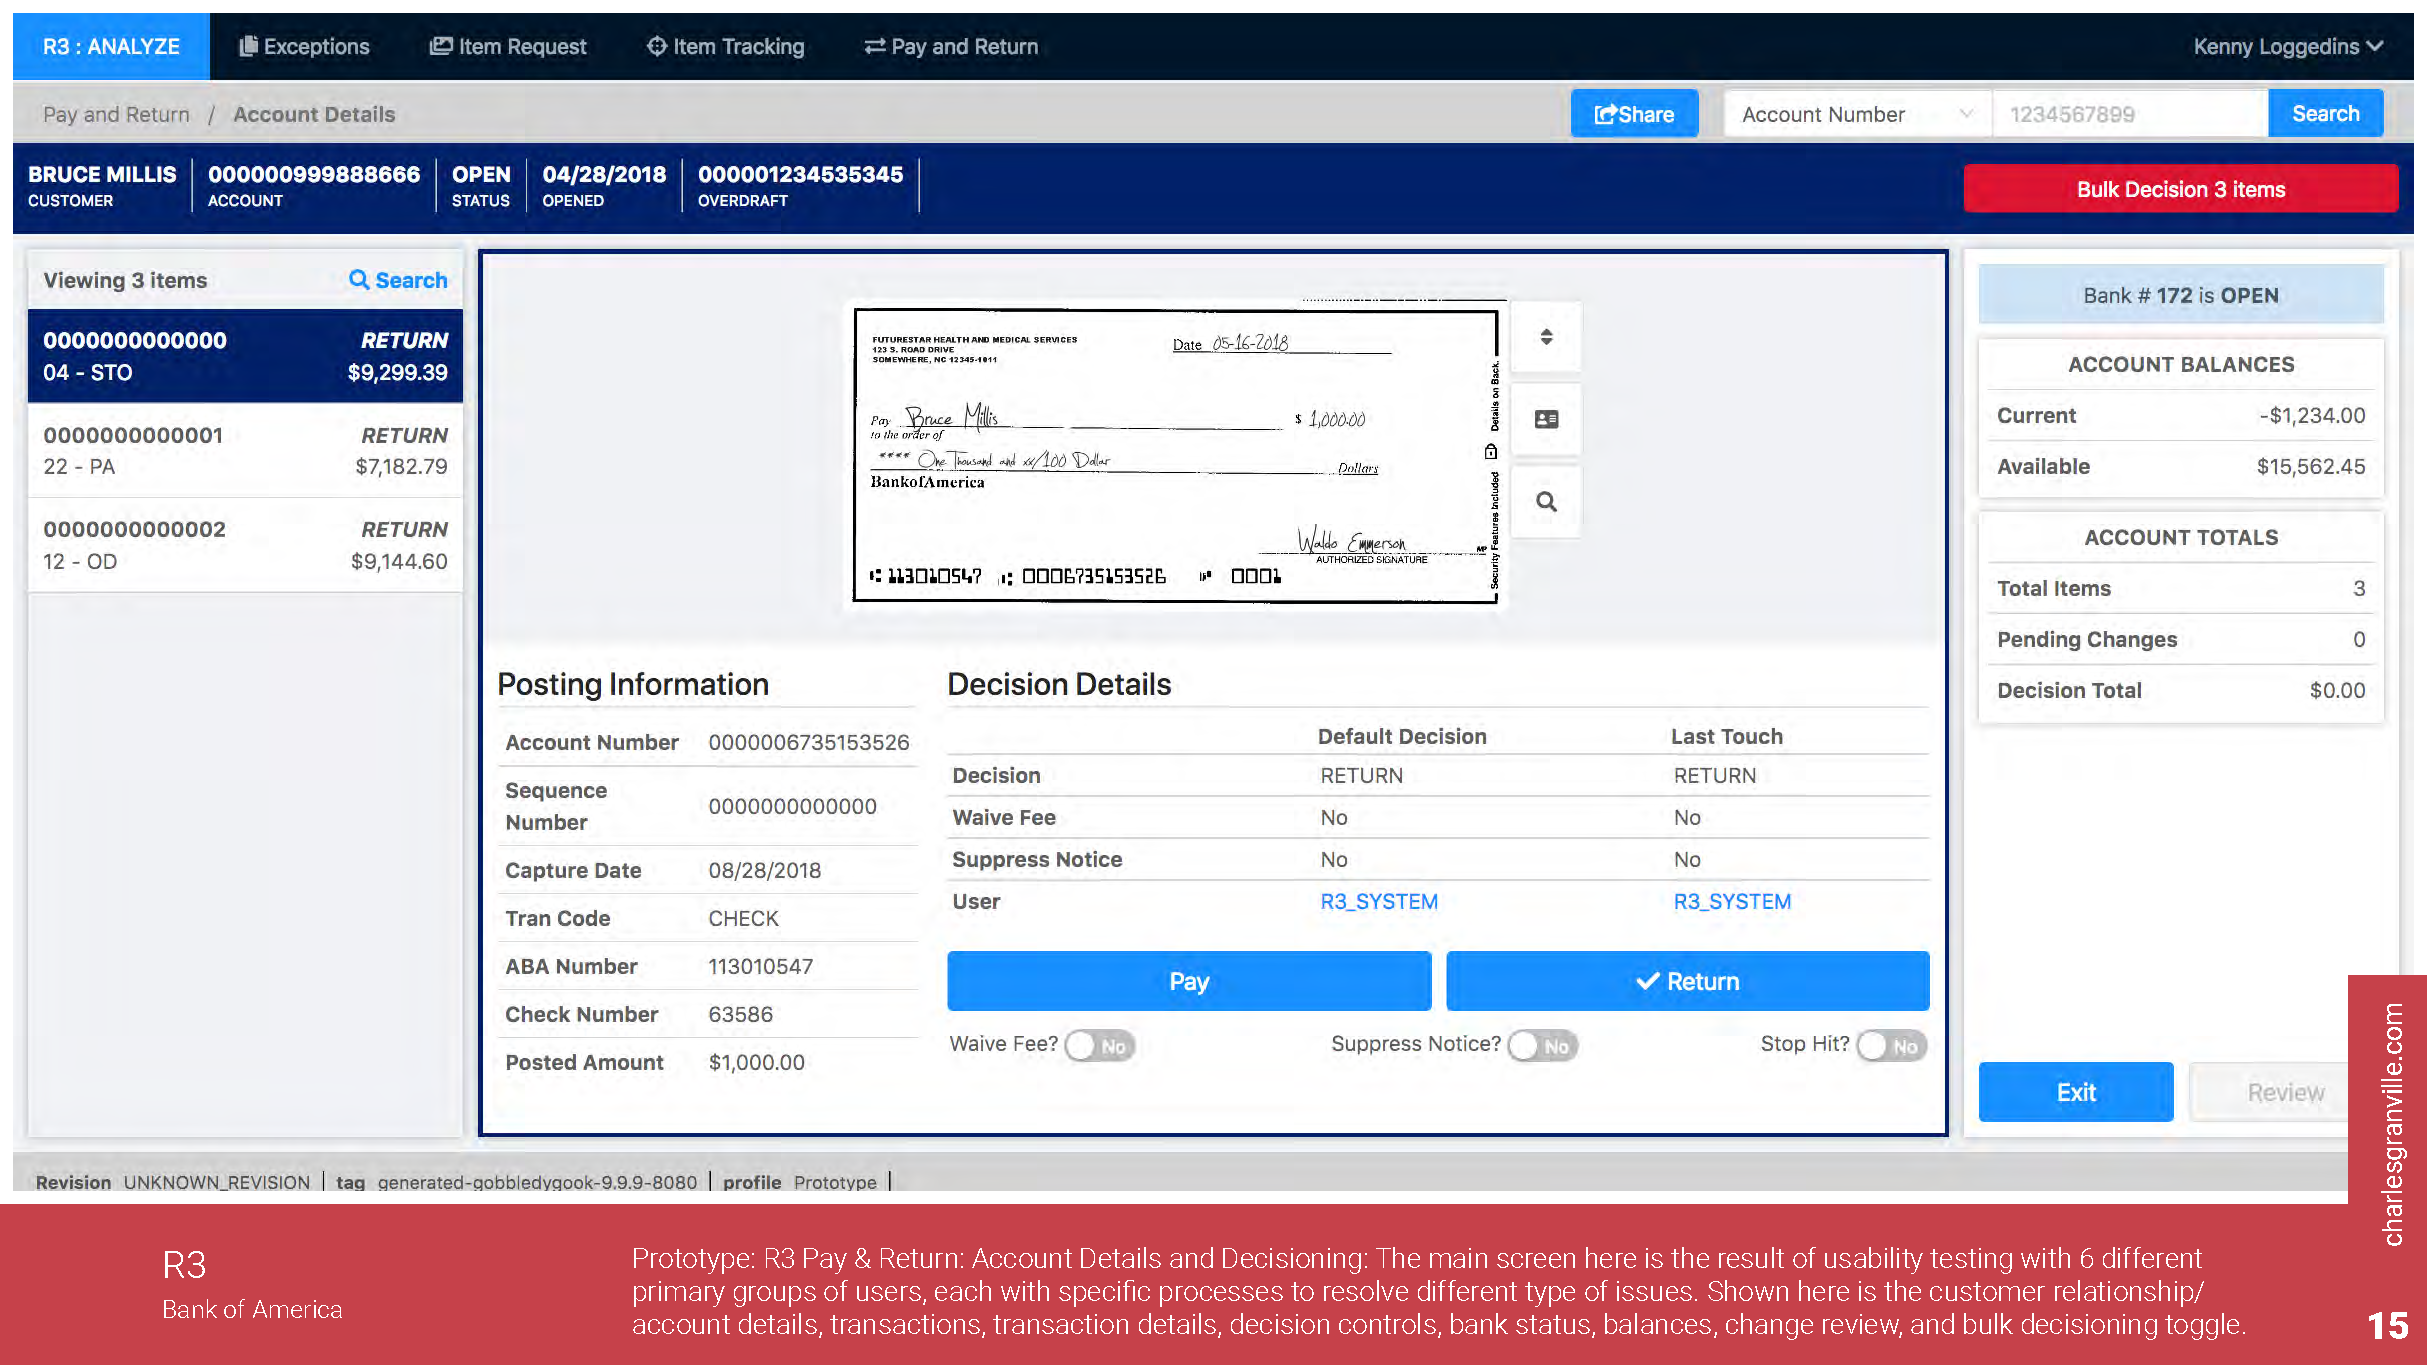Click the Exceptions documents icon
Screen dimensions: 2427x1365
[249, 46]
